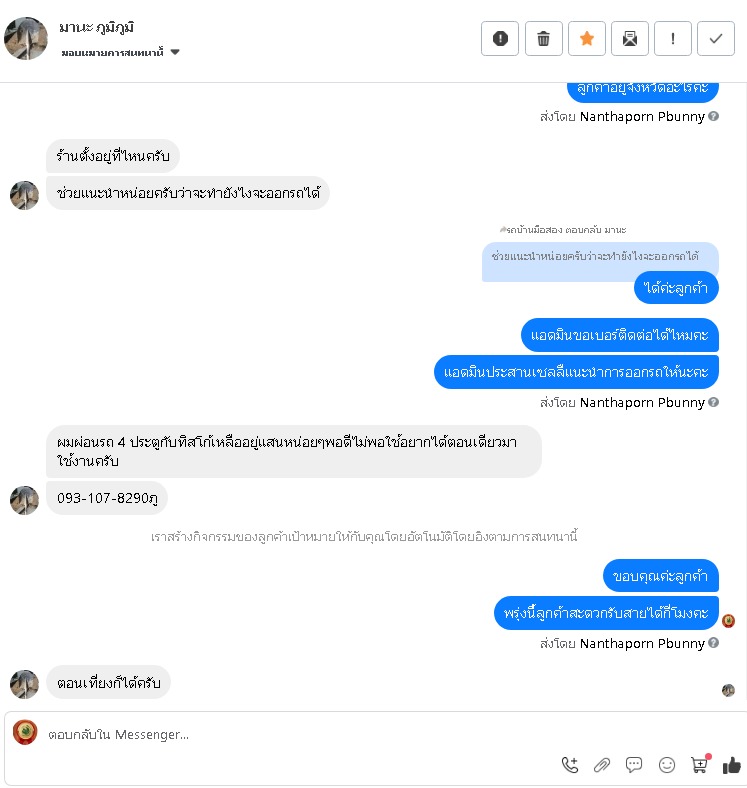Image resolution: width=747 pixels, height=788 pixels.
Task: Toggle the orange follow-up star
Action: tap(587, 38)
